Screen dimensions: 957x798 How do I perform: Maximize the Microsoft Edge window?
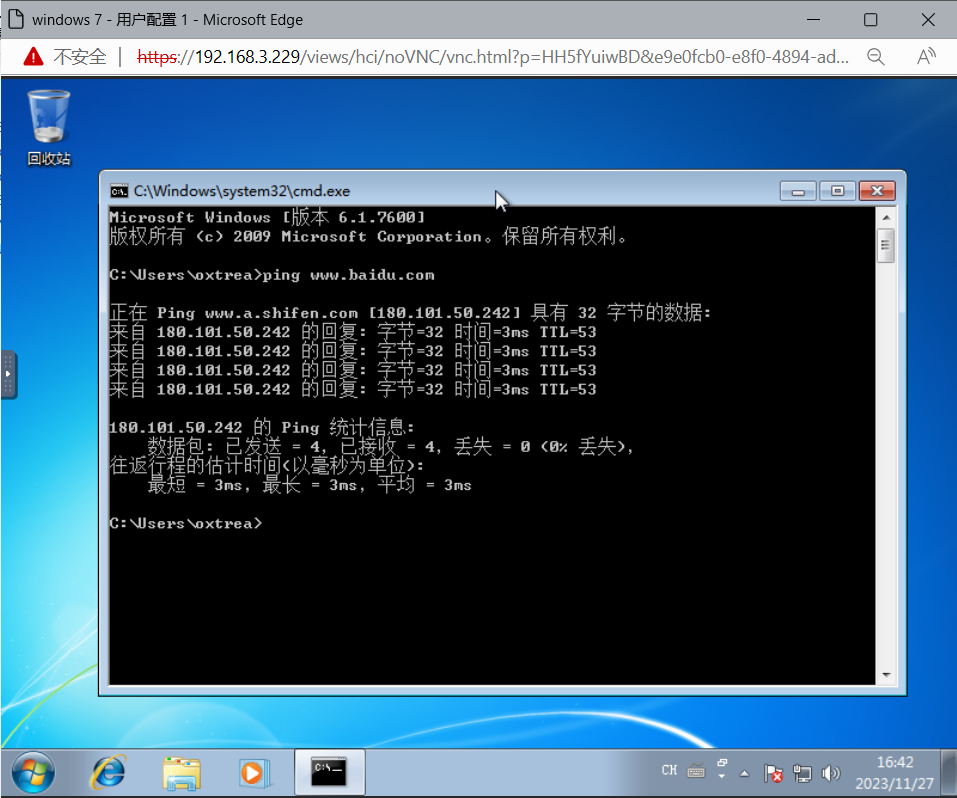(x=871, y=20)
